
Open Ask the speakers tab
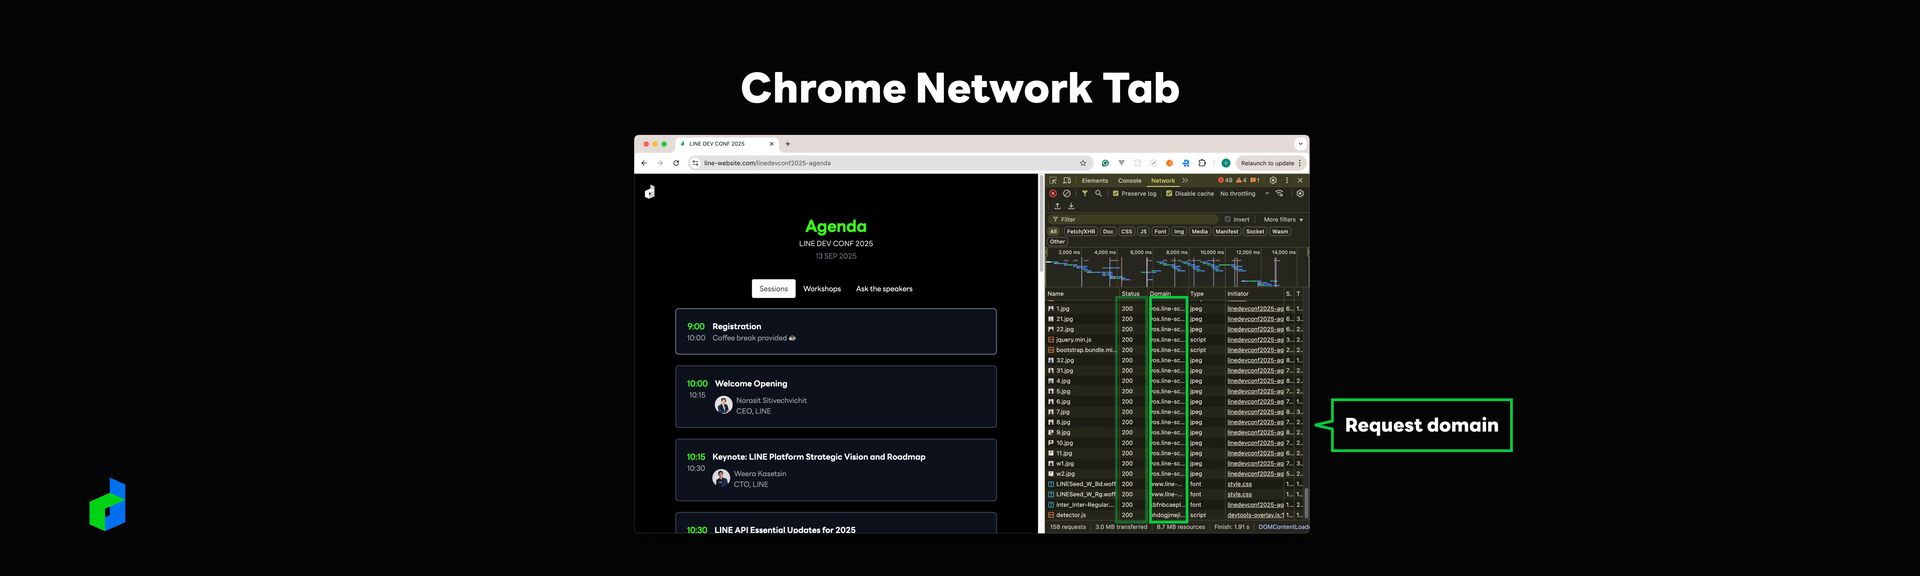point(884,289)
